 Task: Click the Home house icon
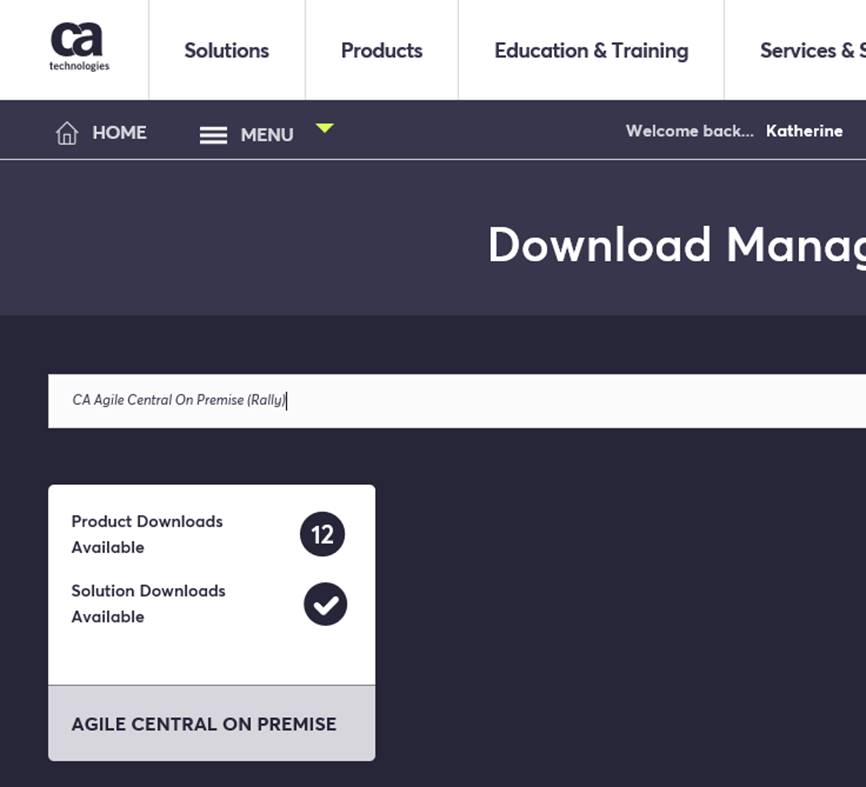(x=67, y=133)
